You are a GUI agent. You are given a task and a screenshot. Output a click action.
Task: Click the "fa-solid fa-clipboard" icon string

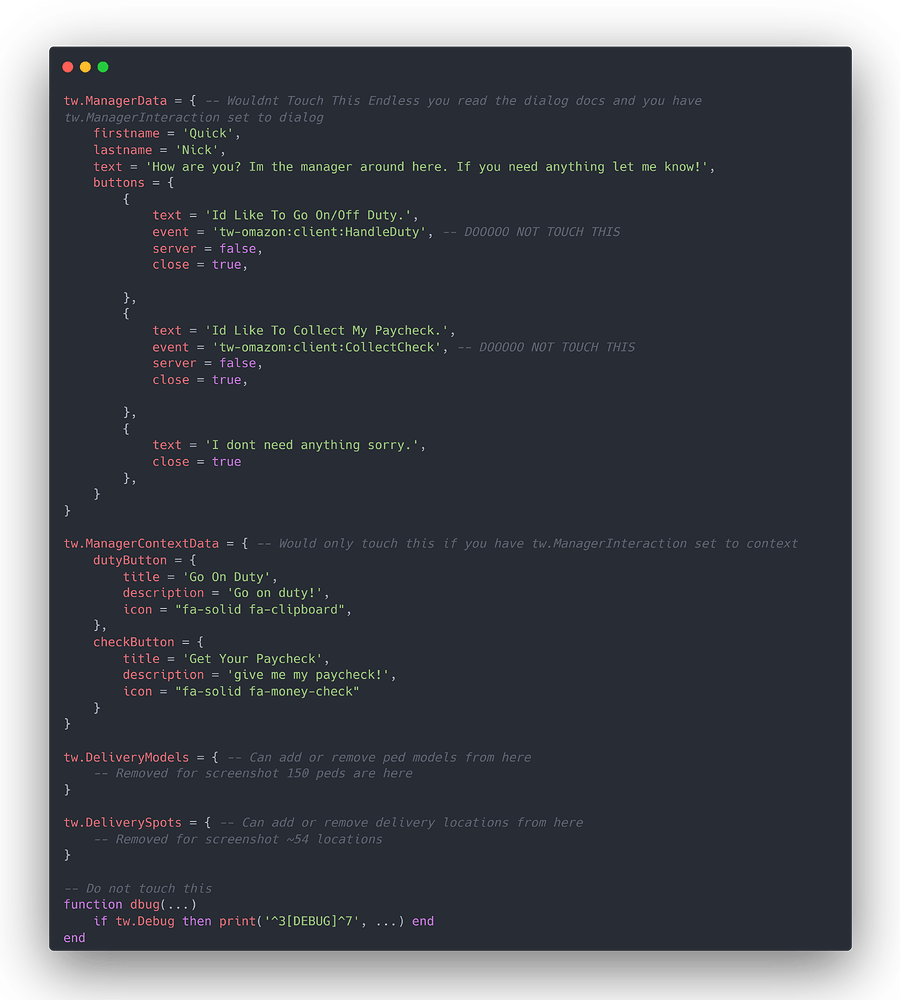pos(260,610)
